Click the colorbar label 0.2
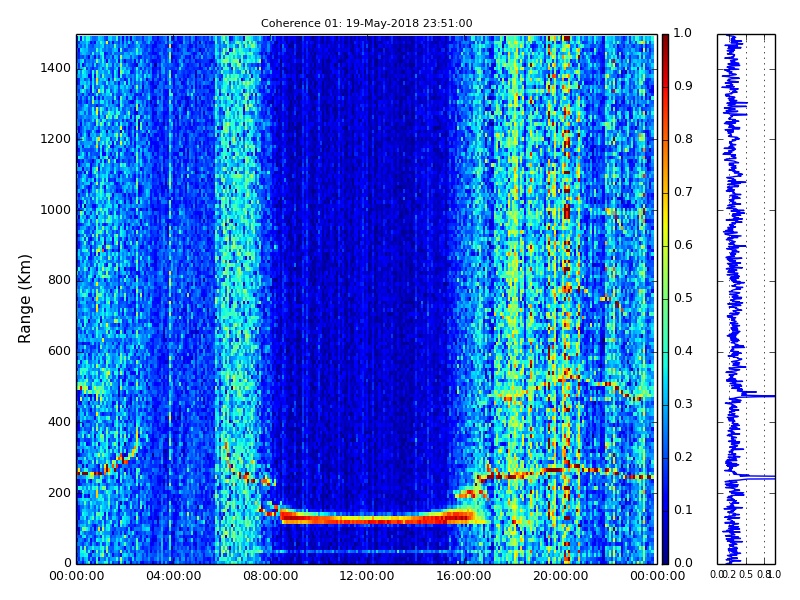The height and width of the screenshot is (600, 800). pos(683,457)
